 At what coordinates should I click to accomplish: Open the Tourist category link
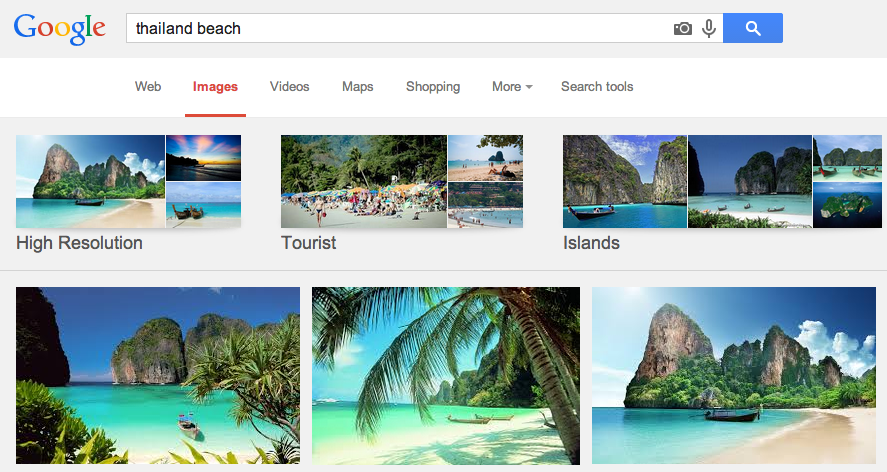pyautogui.click(x=308, y=243)
